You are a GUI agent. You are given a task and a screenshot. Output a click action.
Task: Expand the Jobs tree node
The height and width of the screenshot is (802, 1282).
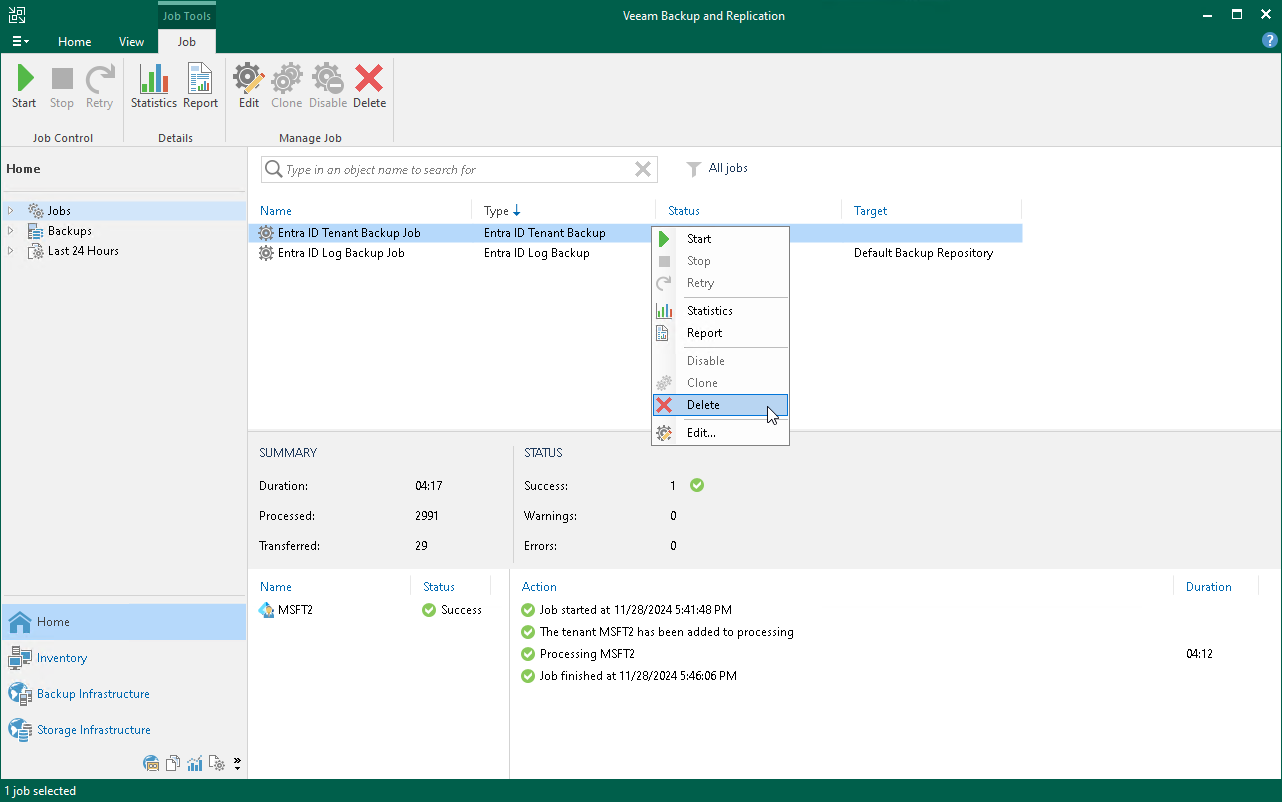pyautogui.click(x=11, y=211)
